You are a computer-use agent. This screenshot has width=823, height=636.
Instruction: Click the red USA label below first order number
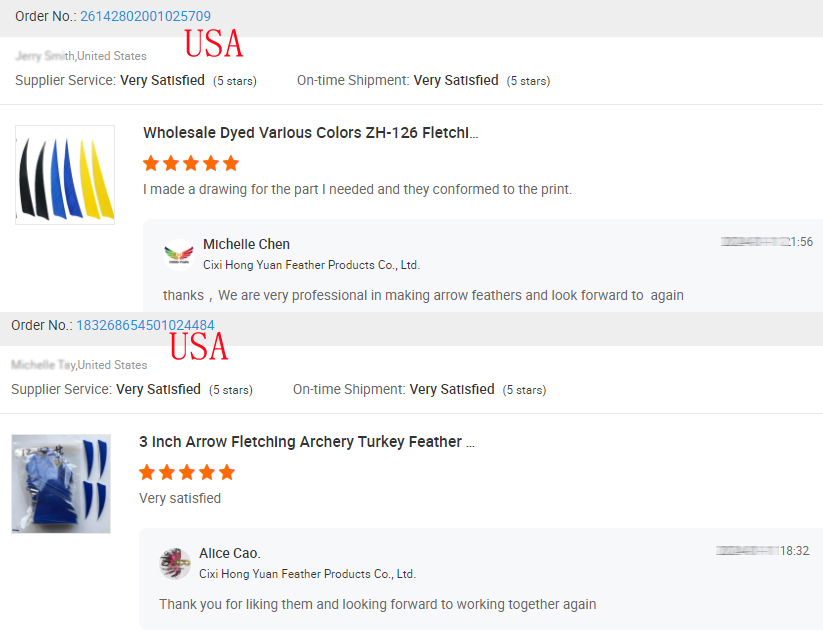point(214,44)
